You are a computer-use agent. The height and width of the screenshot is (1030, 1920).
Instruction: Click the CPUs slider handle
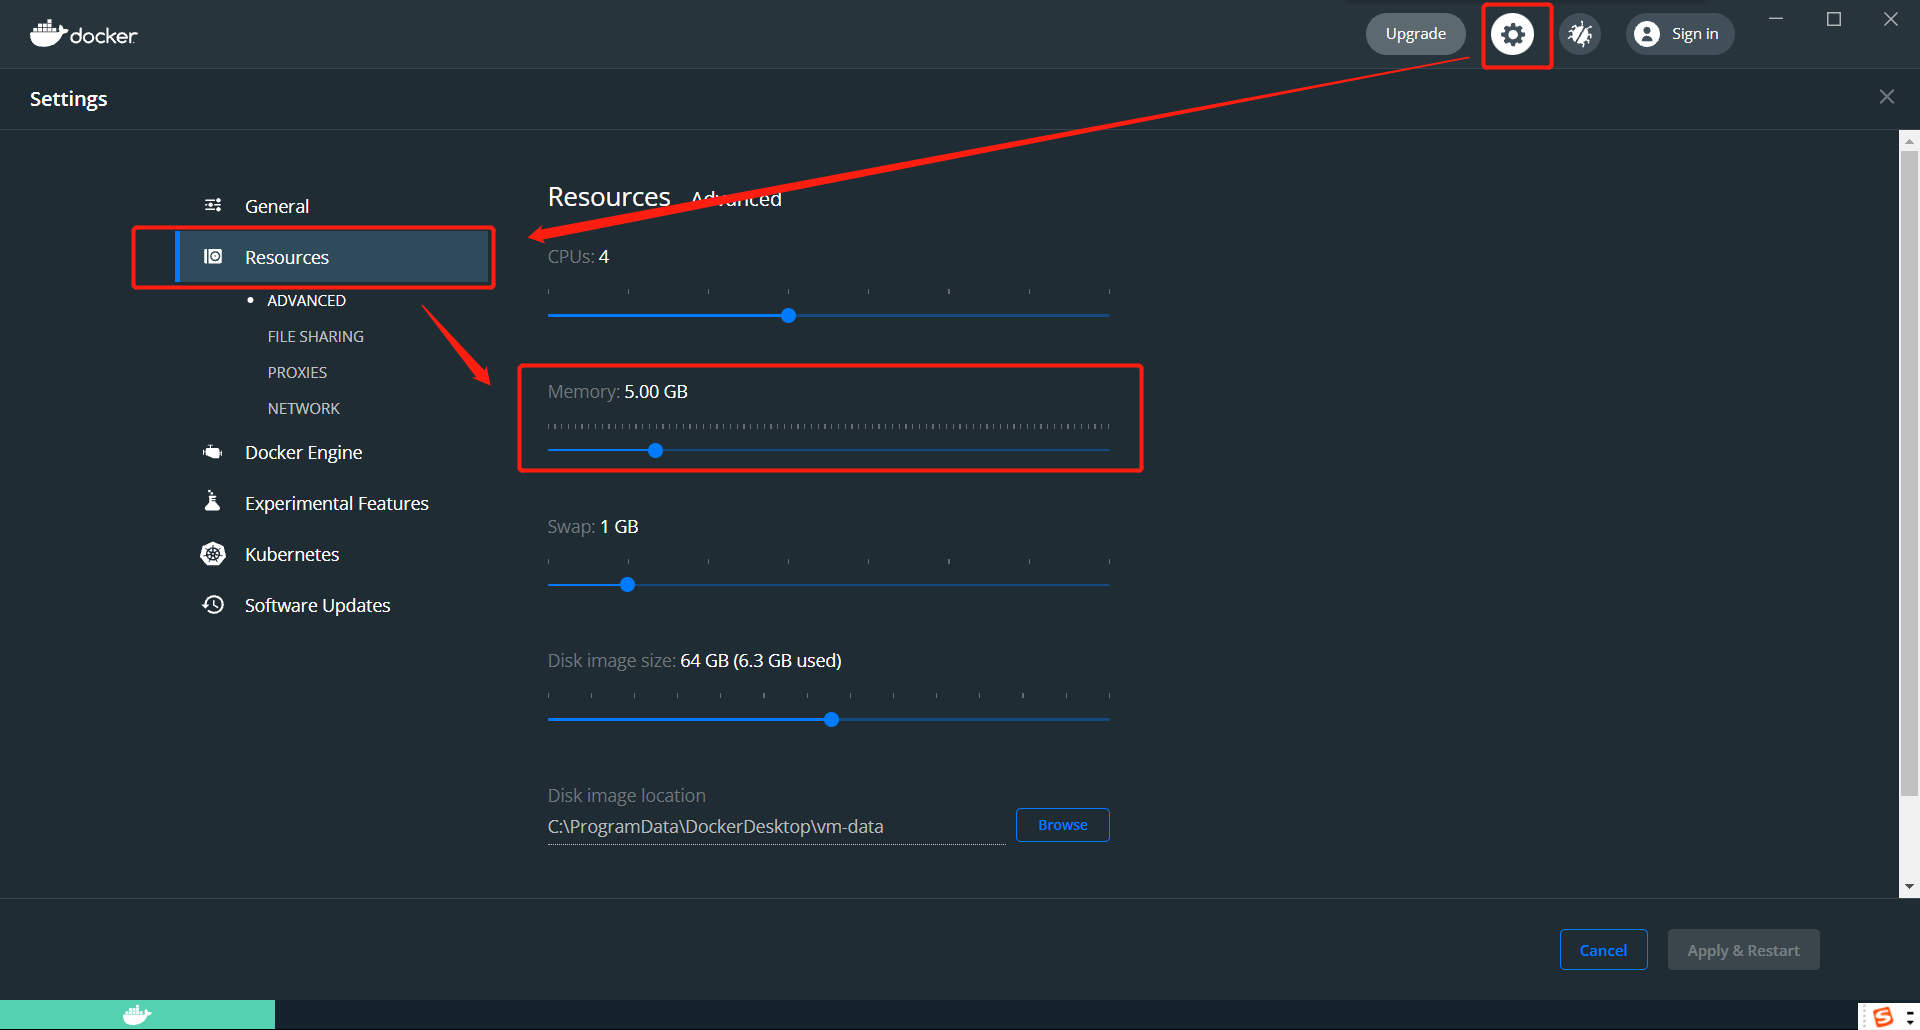[788, 315]
